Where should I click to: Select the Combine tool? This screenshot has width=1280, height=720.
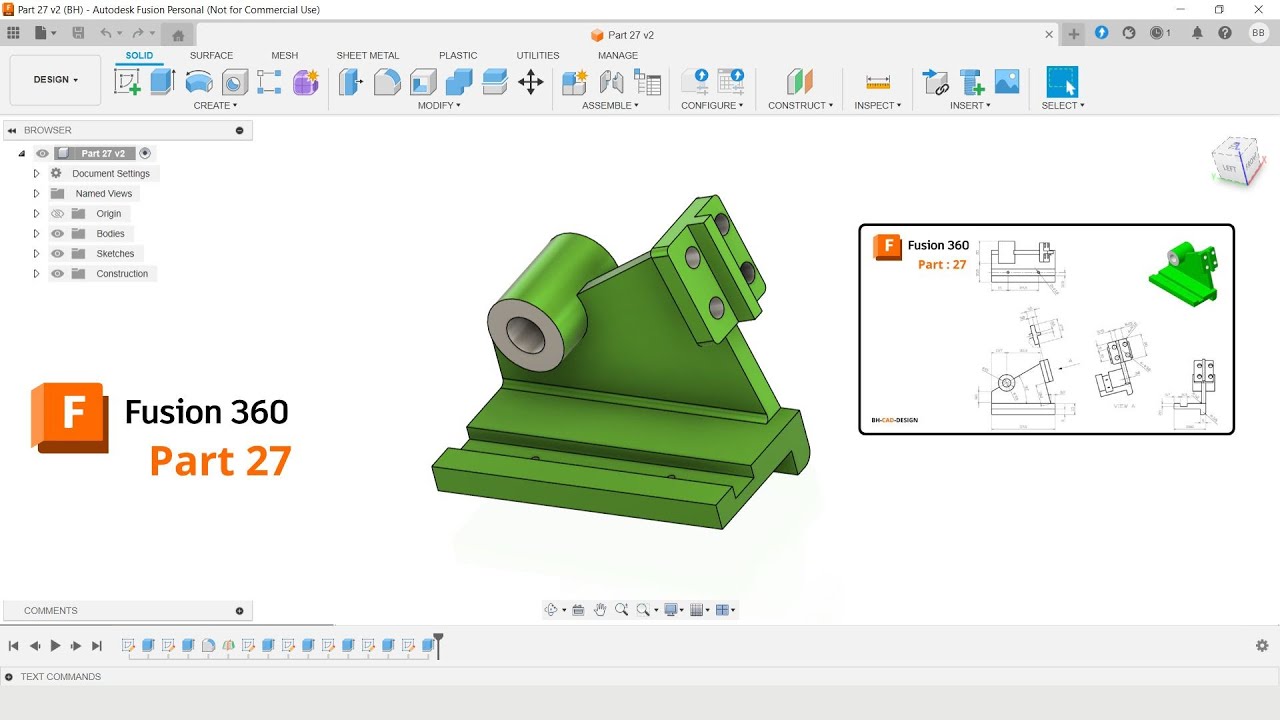(x=459, y=82)
